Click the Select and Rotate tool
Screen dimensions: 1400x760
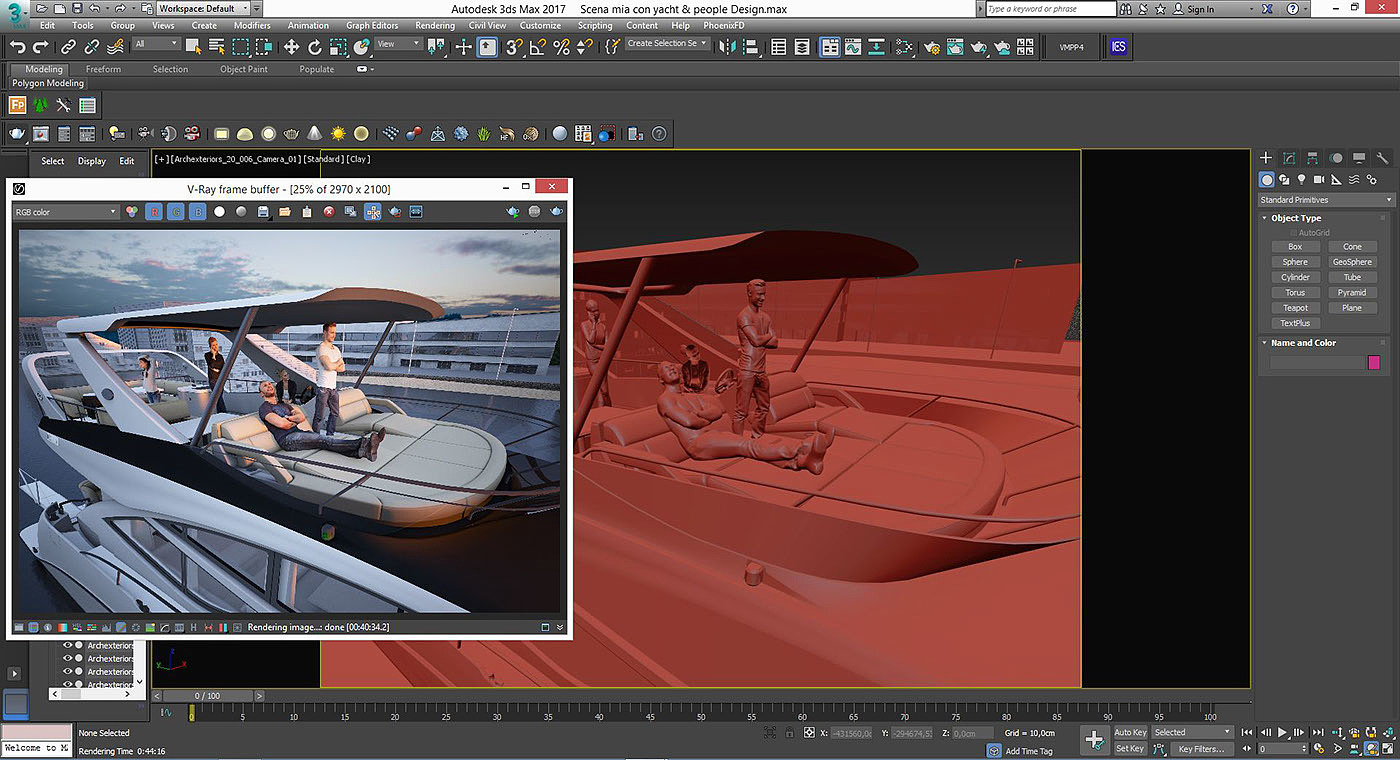(x=315, y=47)
